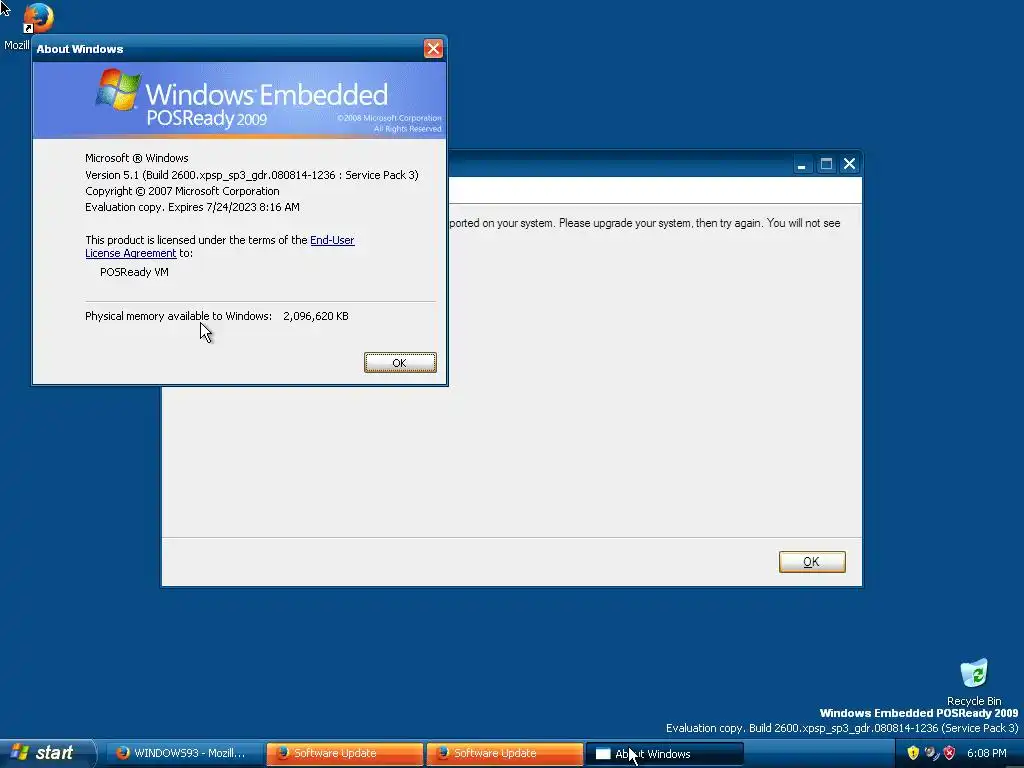1024x768 pixels.
Task: Click the 'POSReady VM' licensee name
Action: [x=134, y=272]
